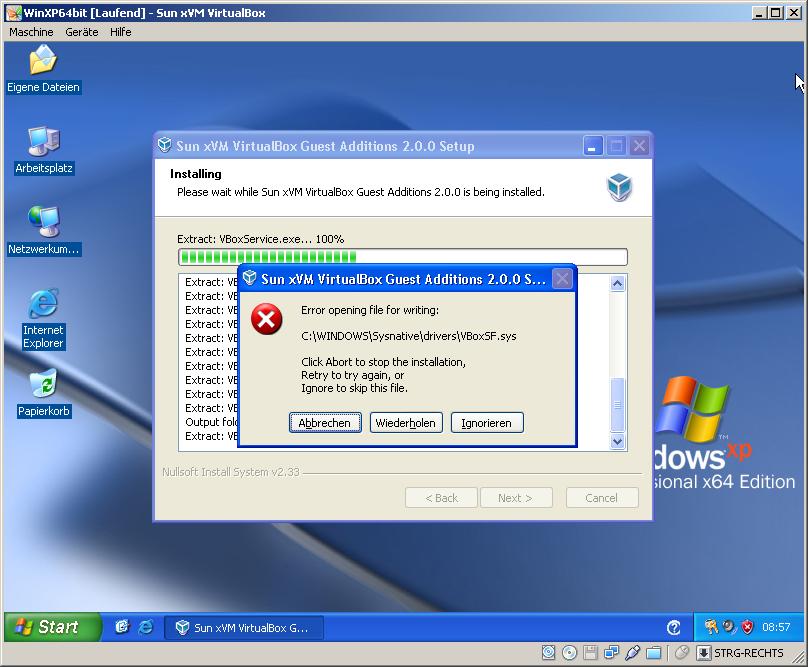Click the hard disk activity indicator icon
808x667 pixels.
549,653
